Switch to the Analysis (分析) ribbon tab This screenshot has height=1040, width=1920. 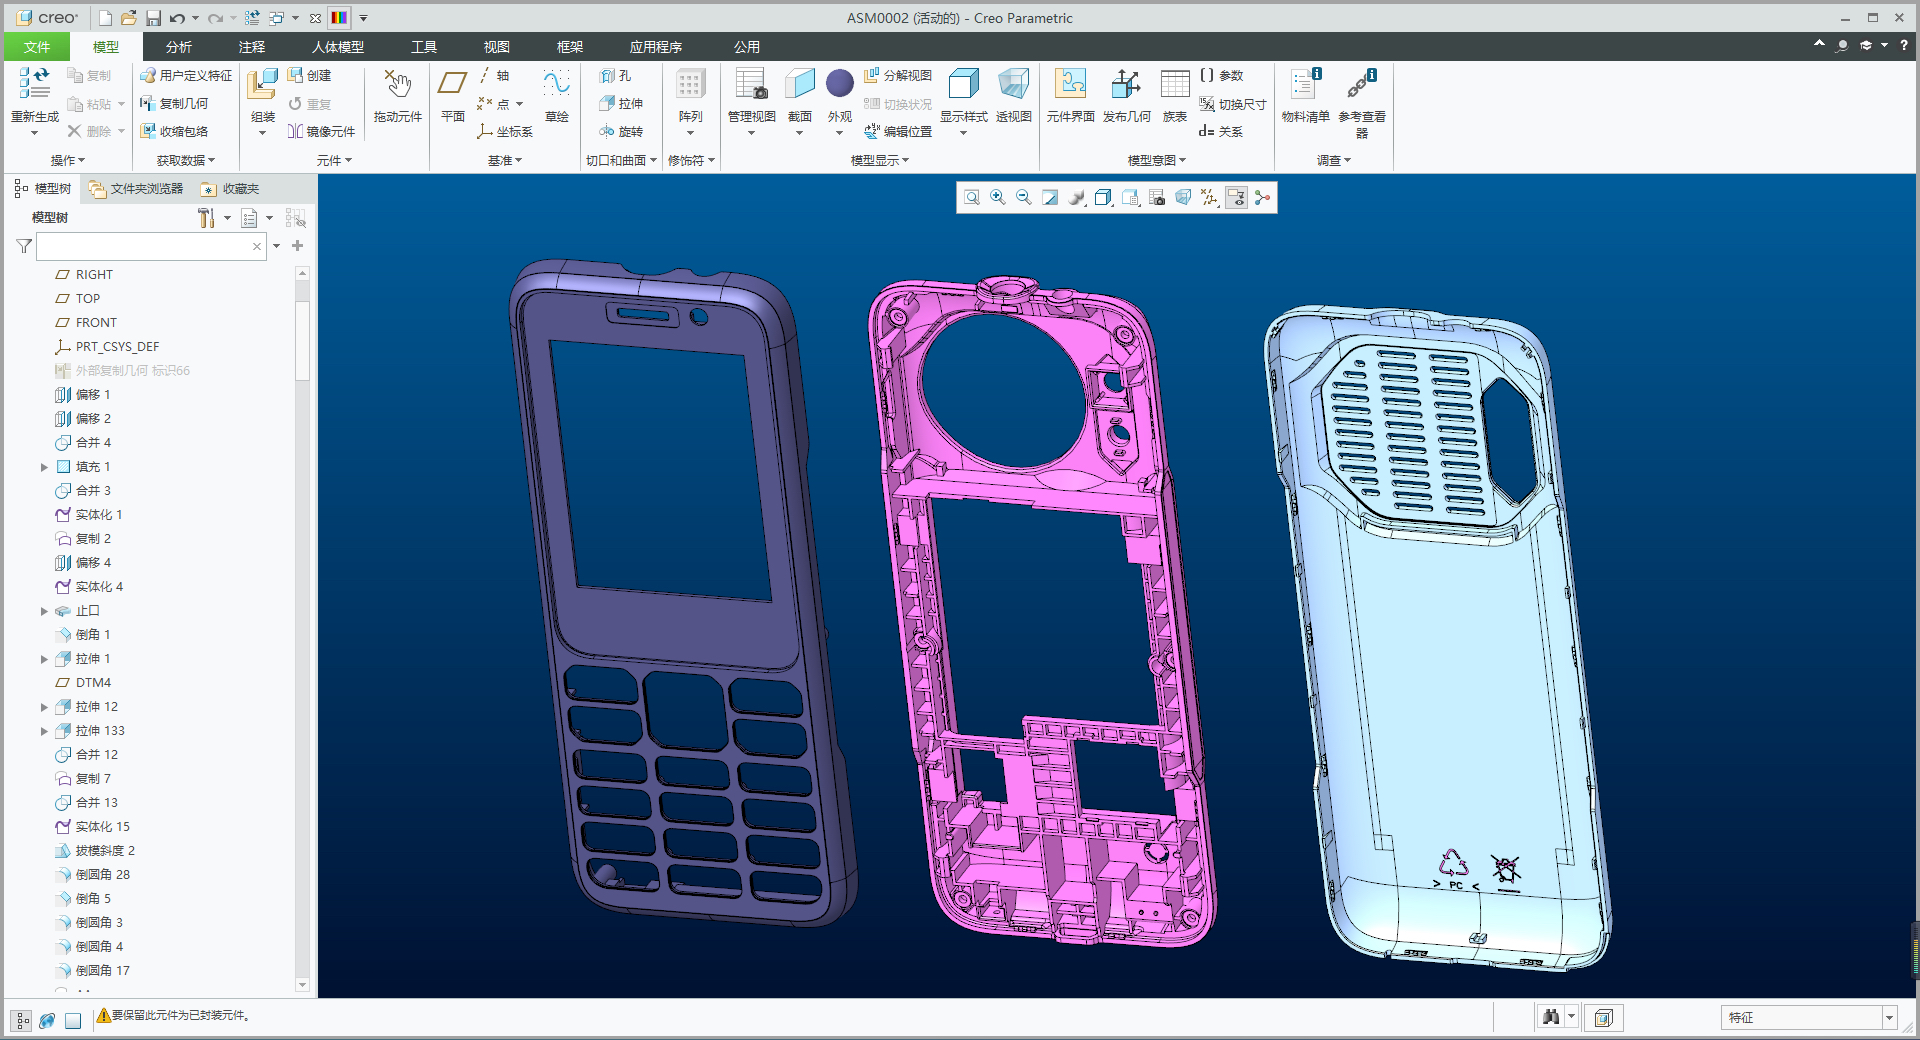(x=179, y=47)
